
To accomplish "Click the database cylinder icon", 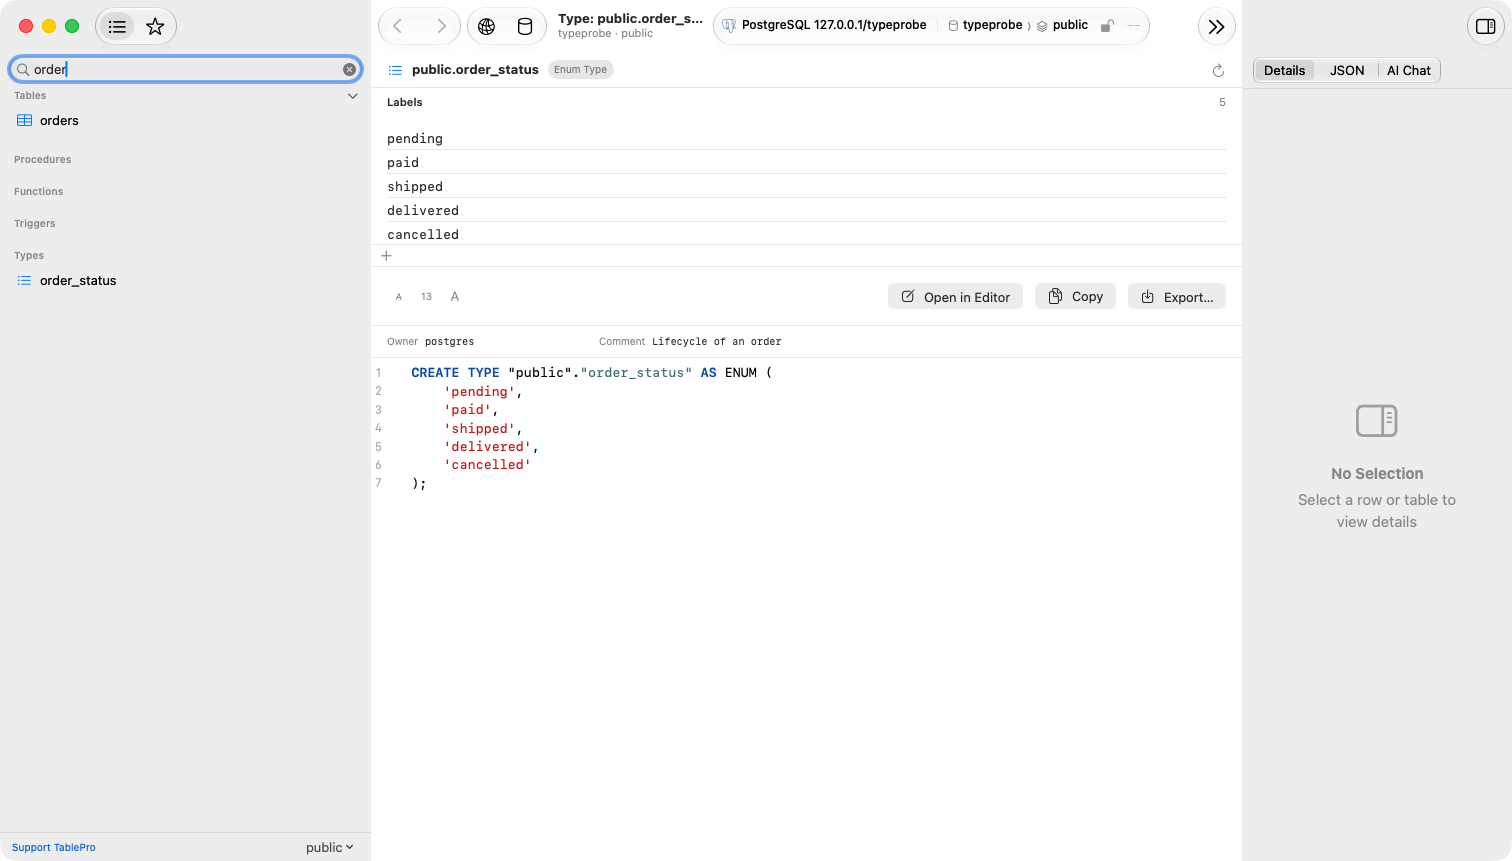I will (x=525, y=26).
